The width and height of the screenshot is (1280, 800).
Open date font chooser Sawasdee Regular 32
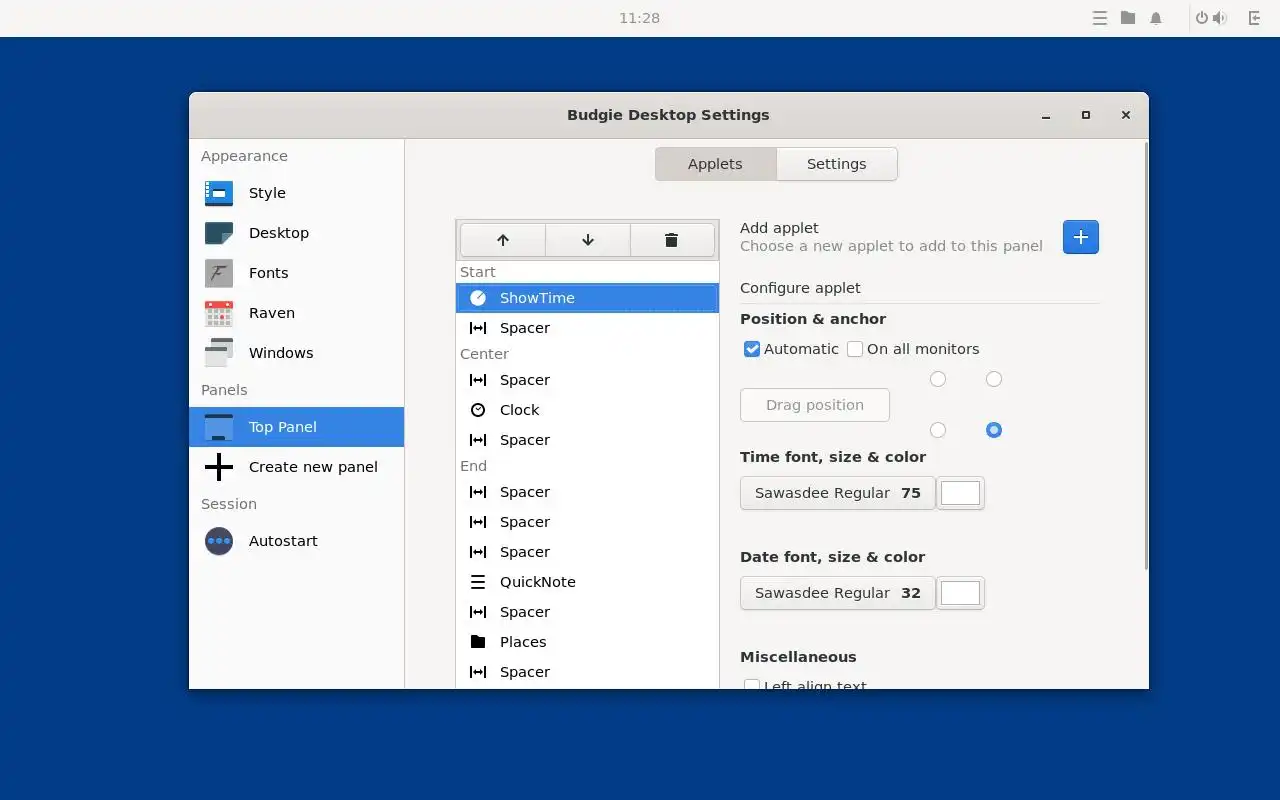pyautogui.click(x=838, y=593)
